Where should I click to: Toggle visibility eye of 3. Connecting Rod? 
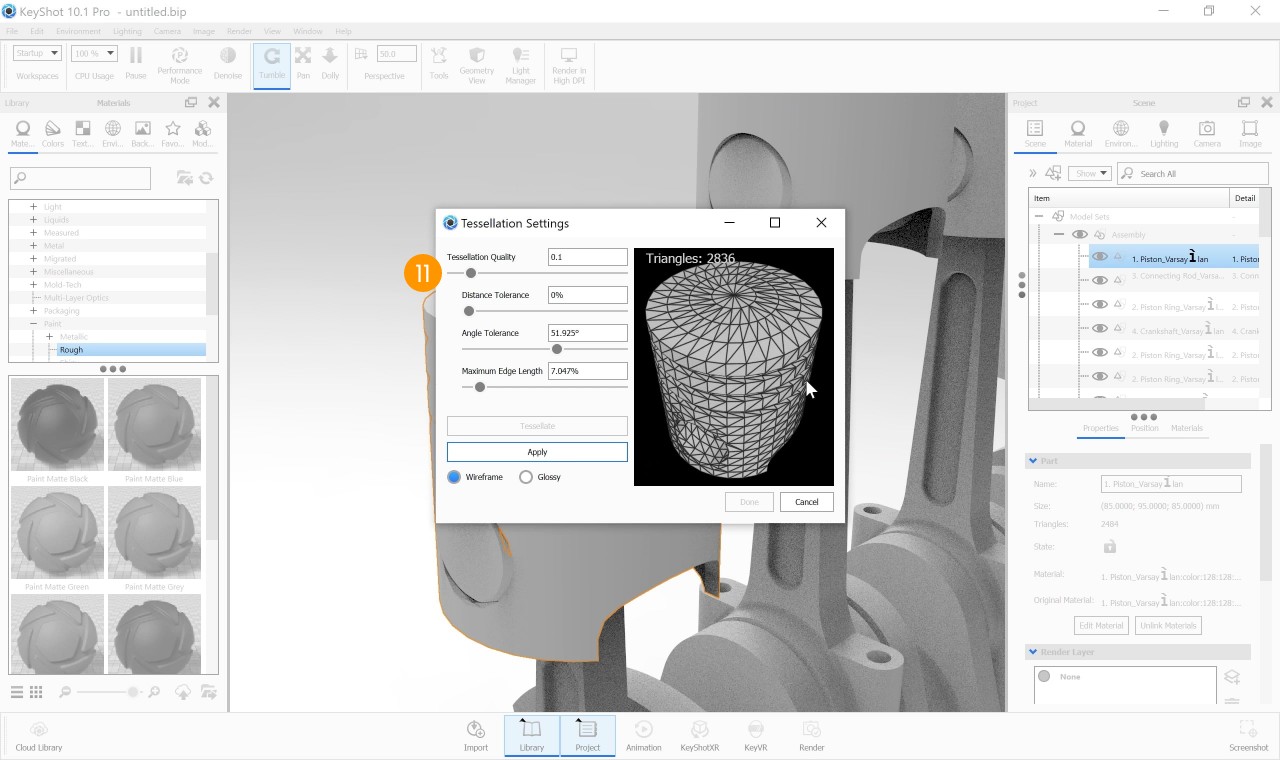click(x=1100, y=281)
